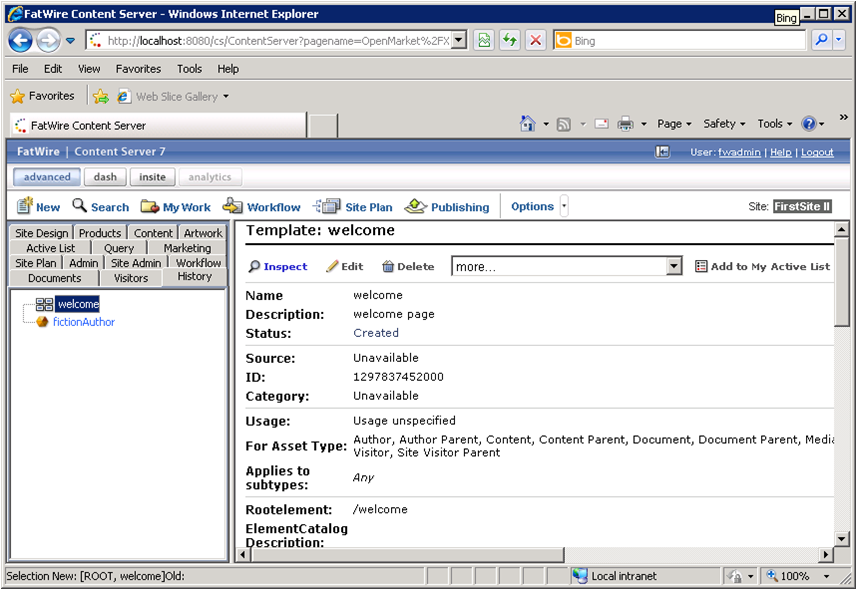Select the Active List tab
Screen dimensions: 857x590
click(x=51, y=248)
